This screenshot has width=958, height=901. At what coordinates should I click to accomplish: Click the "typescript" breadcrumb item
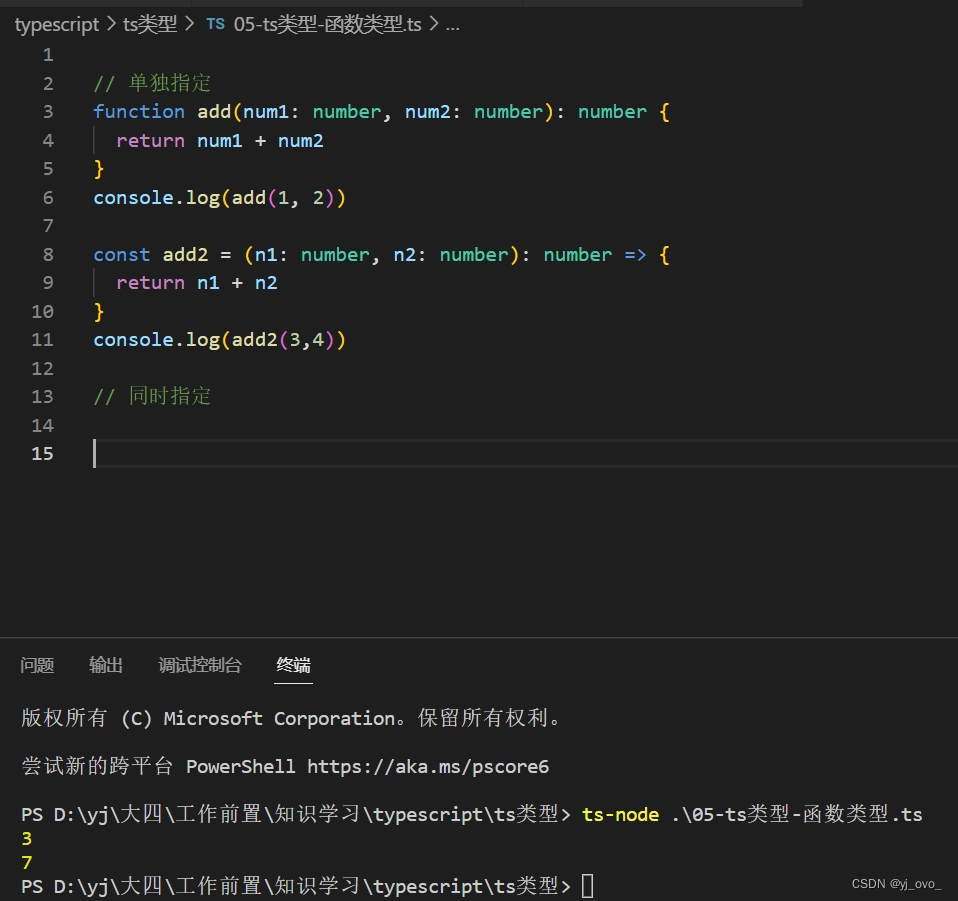coord(56,24)
